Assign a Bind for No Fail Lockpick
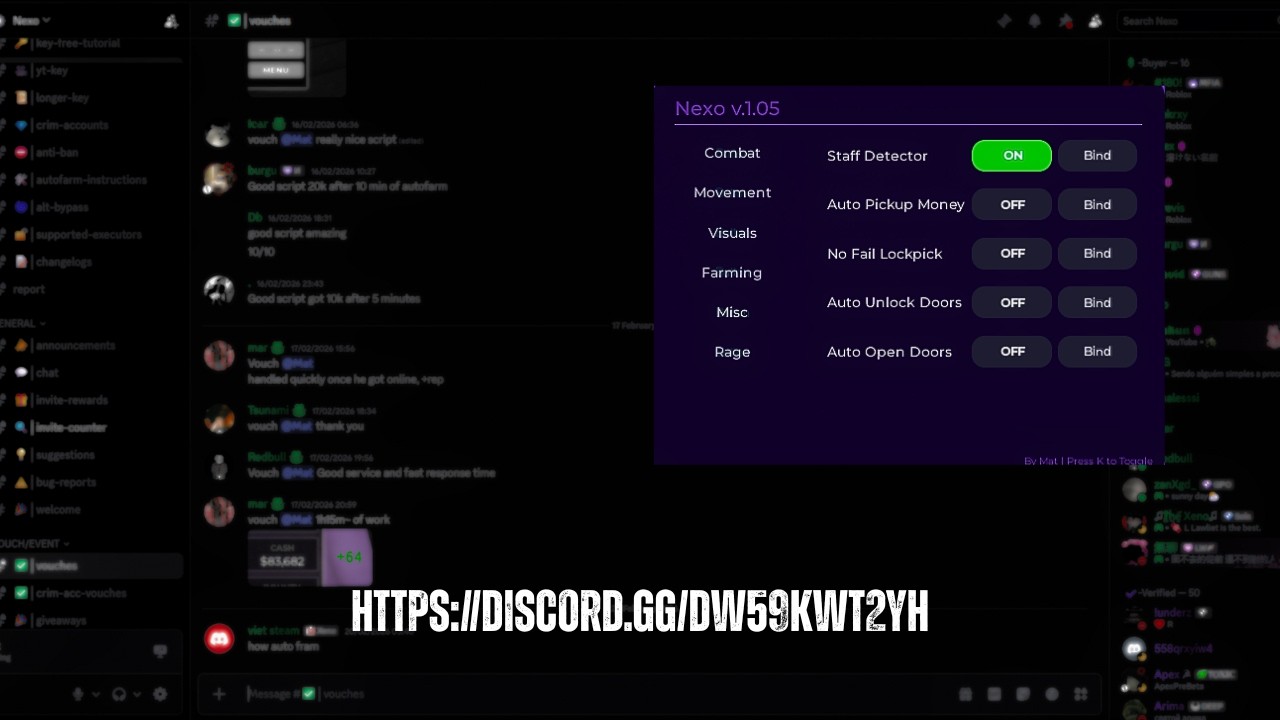The image size is (1280, 720). point(1097,254)
